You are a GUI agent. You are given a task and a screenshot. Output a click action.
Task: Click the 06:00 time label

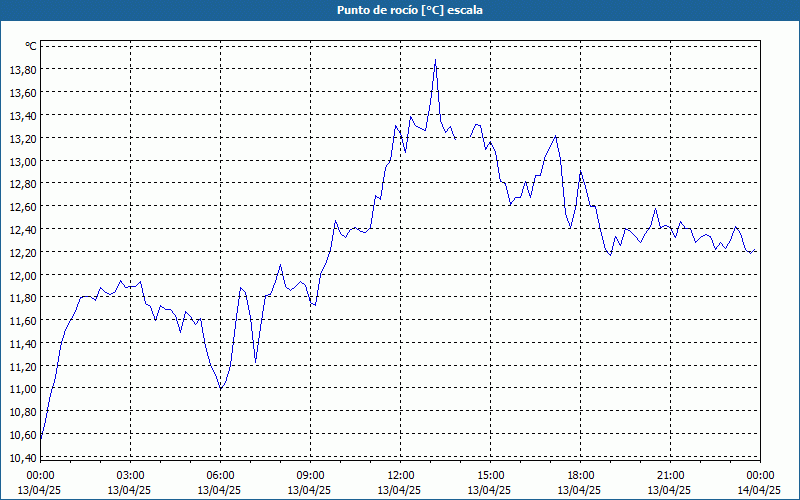tap(220, 476)
